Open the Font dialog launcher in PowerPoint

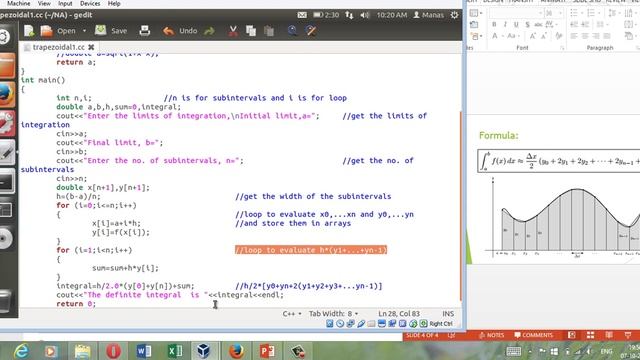(x=562, y=48)
